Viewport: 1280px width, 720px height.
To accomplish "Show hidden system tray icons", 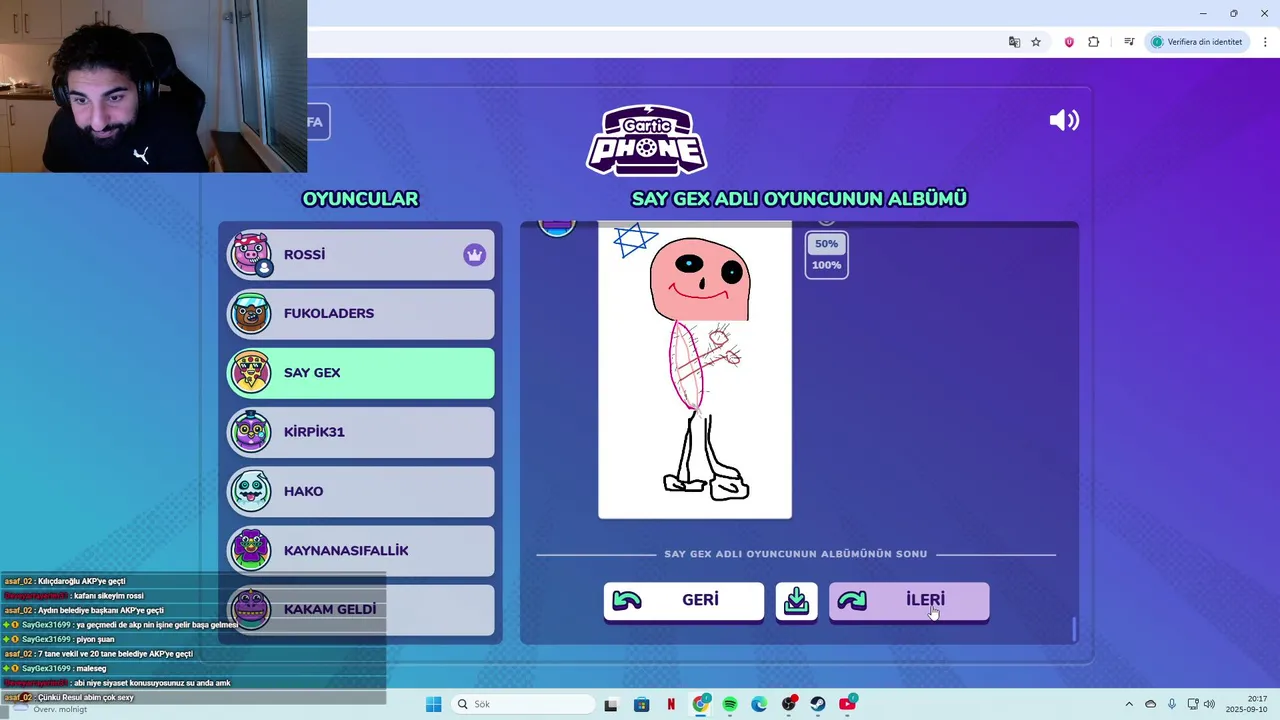I will click(x=1129, y=704).
